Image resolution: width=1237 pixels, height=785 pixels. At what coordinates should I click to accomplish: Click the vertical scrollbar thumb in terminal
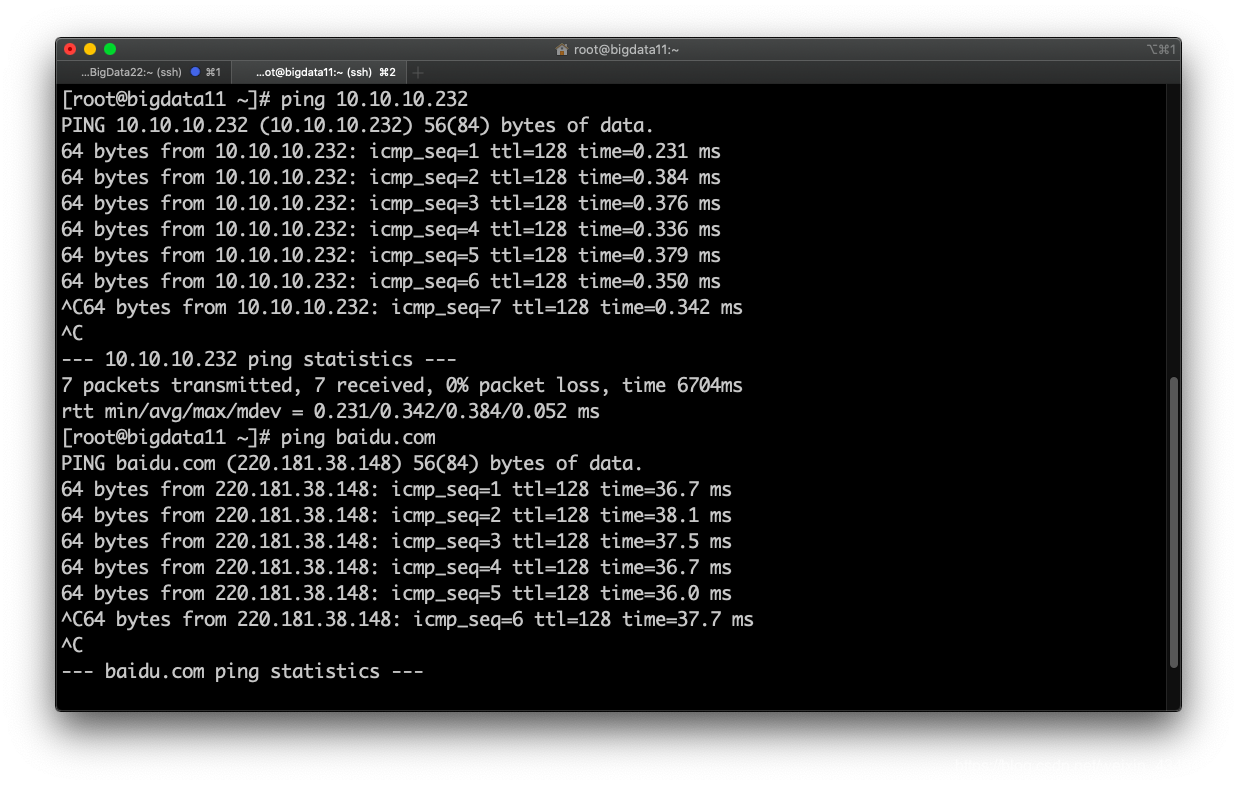(1174, 521)
